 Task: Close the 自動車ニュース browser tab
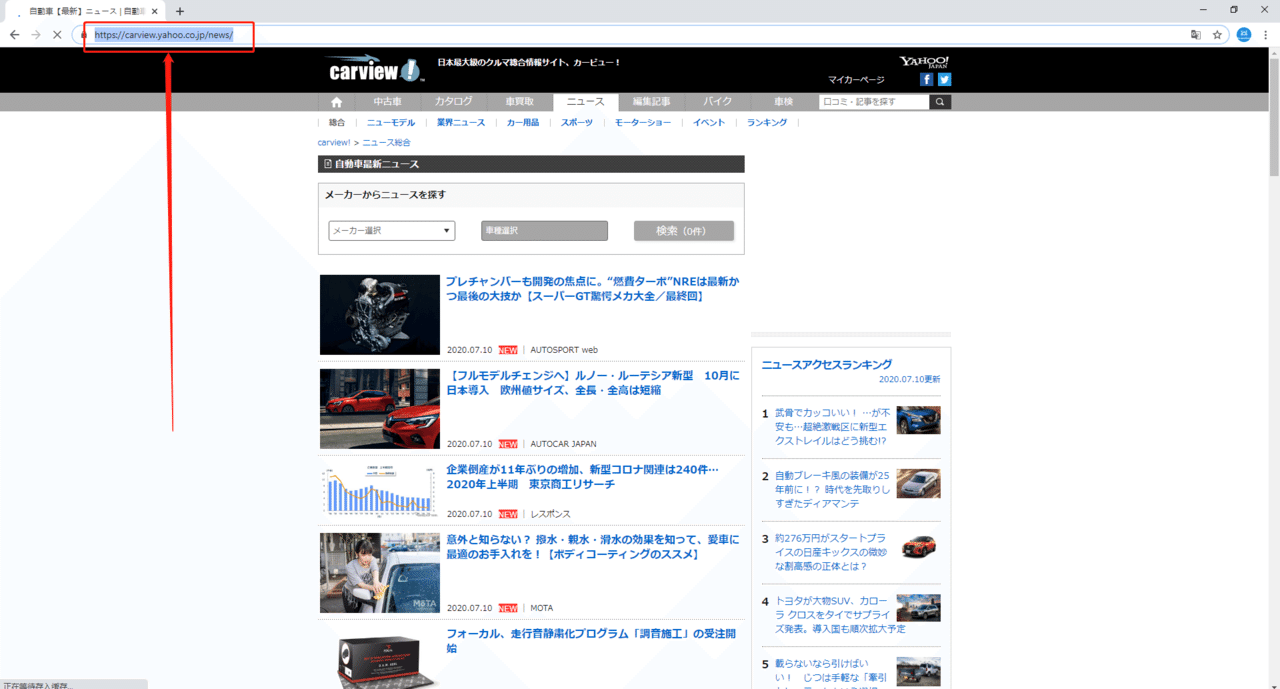155,11
